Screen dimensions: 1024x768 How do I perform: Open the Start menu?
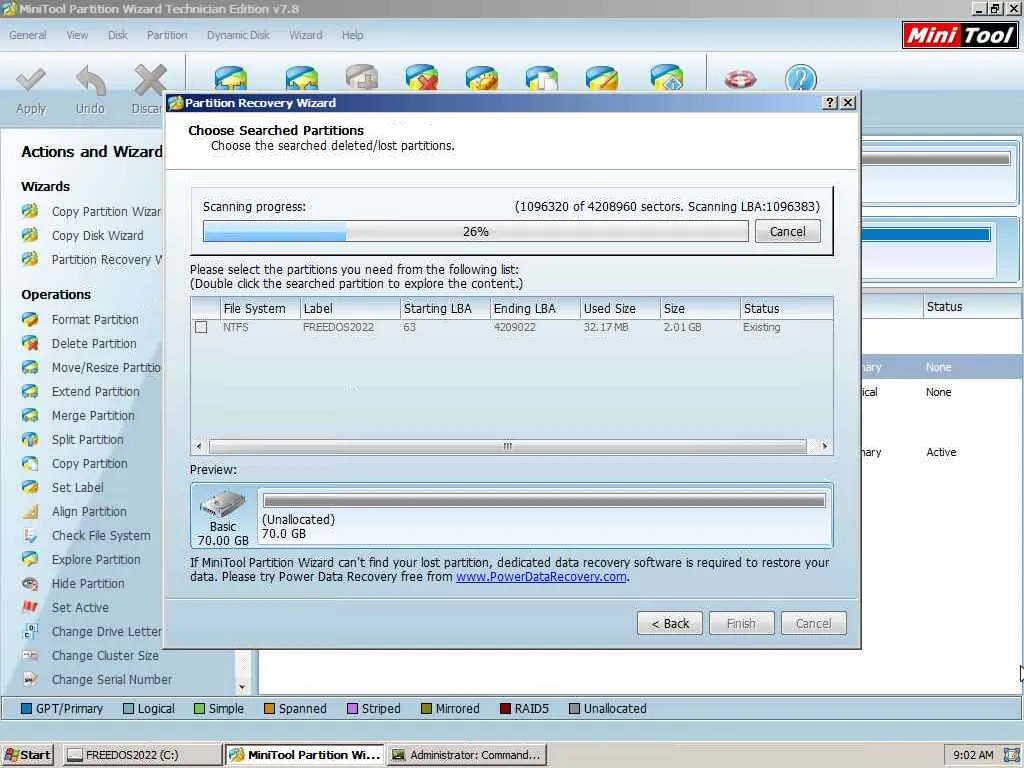point(27,755)
